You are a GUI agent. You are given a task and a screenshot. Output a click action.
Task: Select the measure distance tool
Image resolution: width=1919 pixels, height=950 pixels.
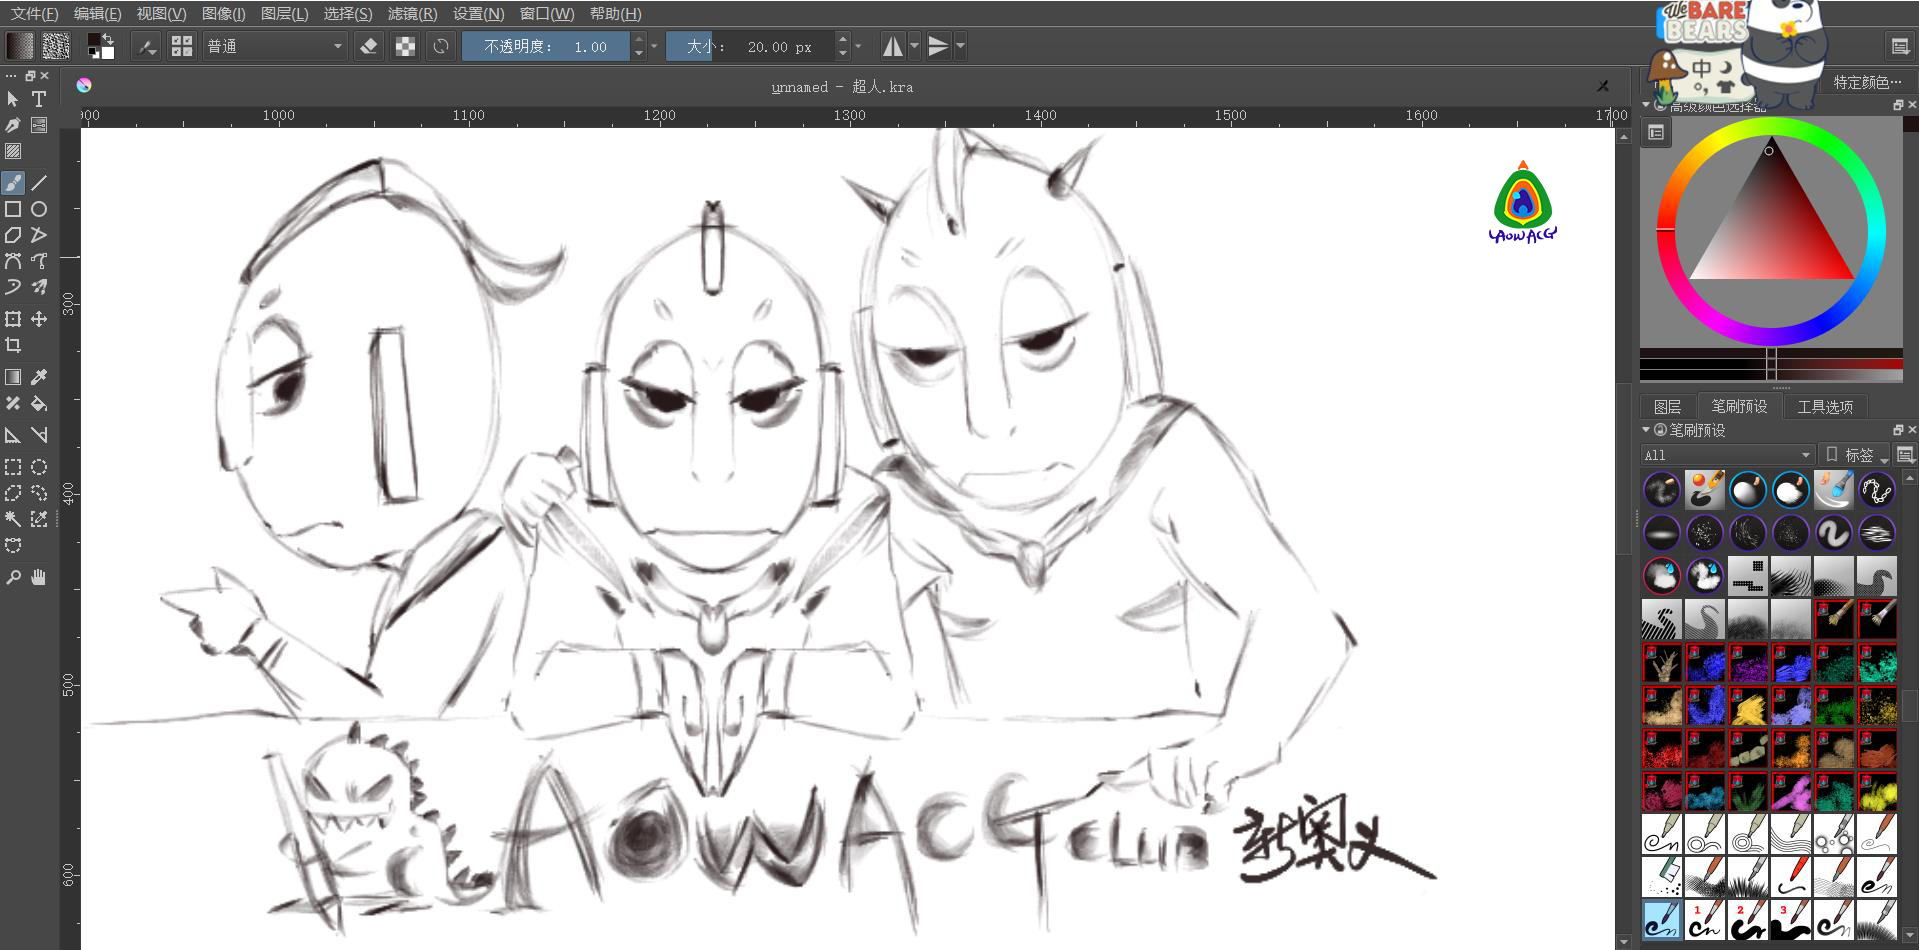[39, 435]
